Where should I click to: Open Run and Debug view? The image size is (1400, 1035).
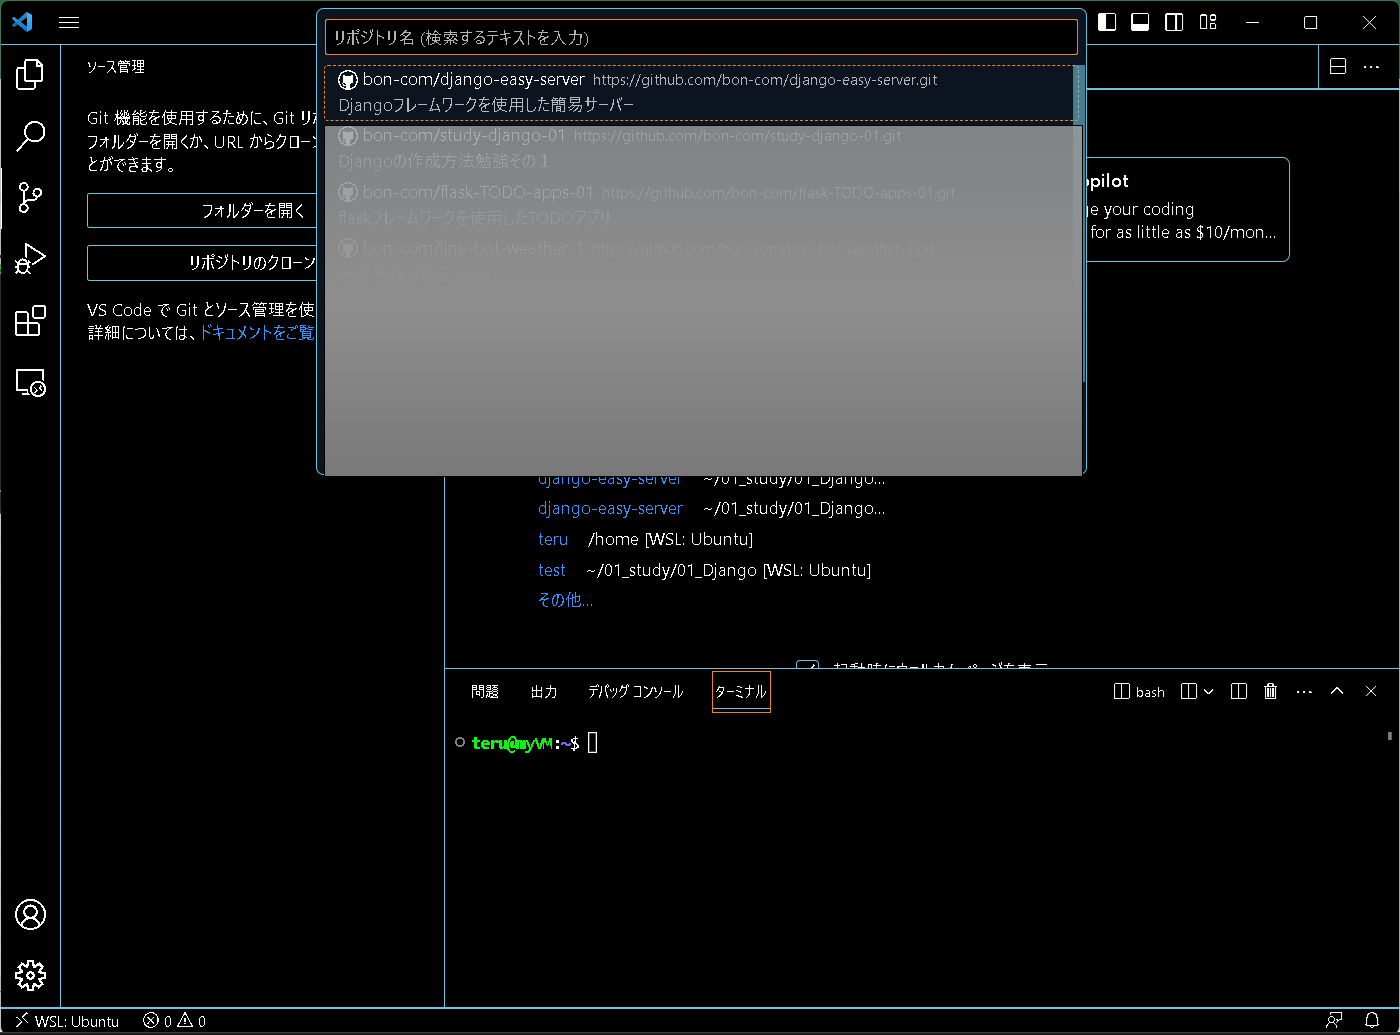click(x=30, y=259)
